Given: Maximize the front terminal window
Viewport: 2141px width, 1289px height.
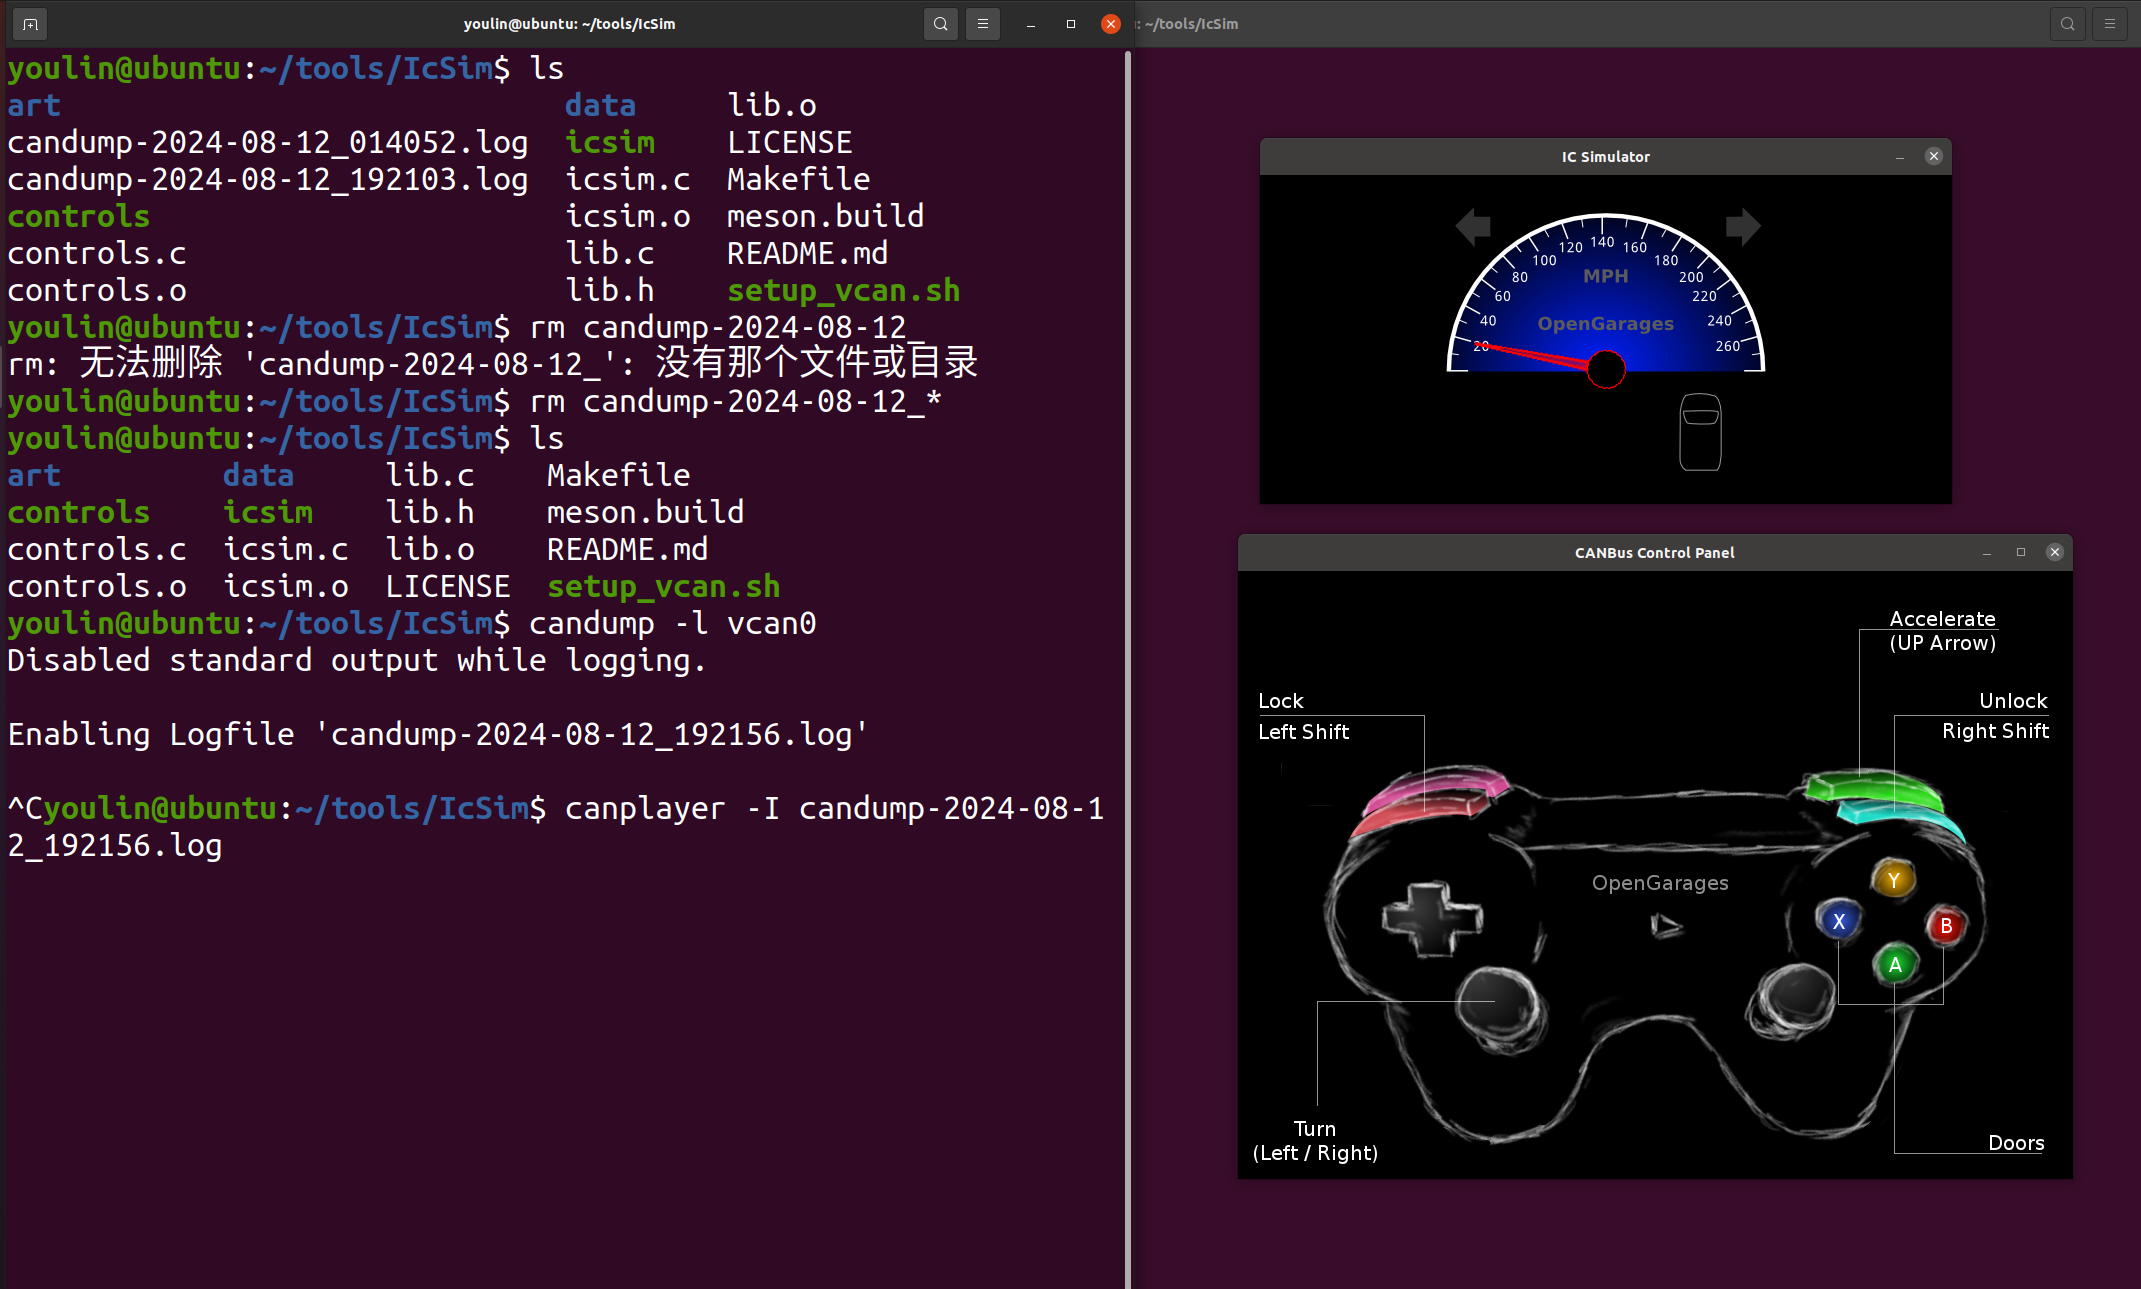Looking at the screenshot, I should pyautogui.click(x=1071, y=24).
